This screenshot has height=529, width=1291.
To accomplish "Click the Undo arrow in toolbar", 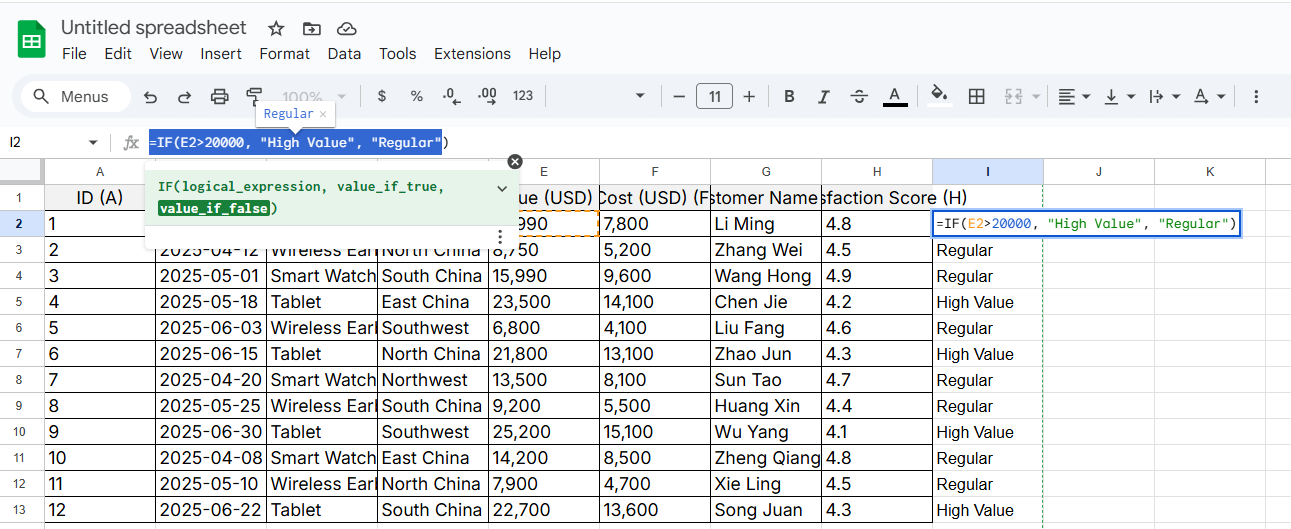I will pos(151,97).
